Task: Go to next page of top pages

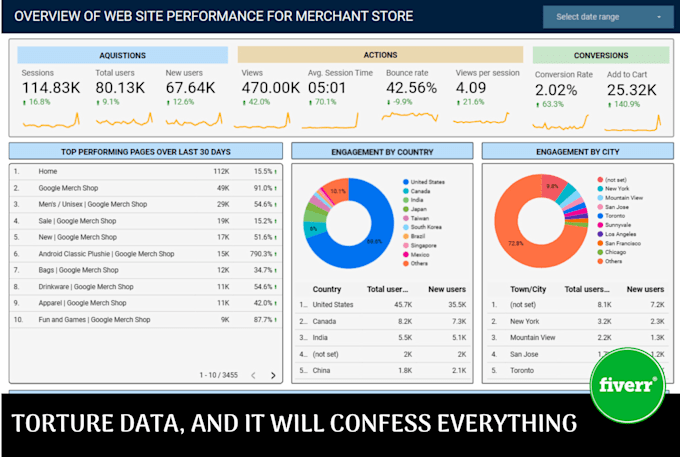Action: click(x=273, y=375)
